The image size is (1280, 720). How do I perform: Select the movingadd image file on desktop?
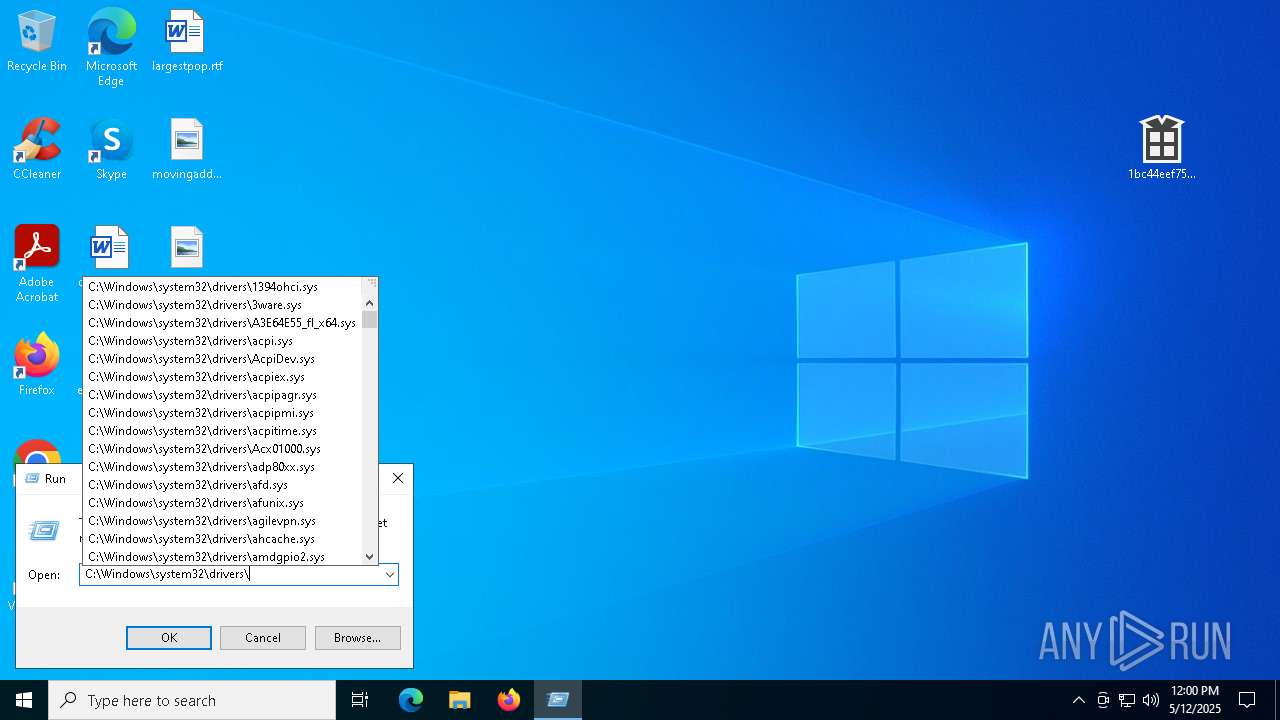187,150
